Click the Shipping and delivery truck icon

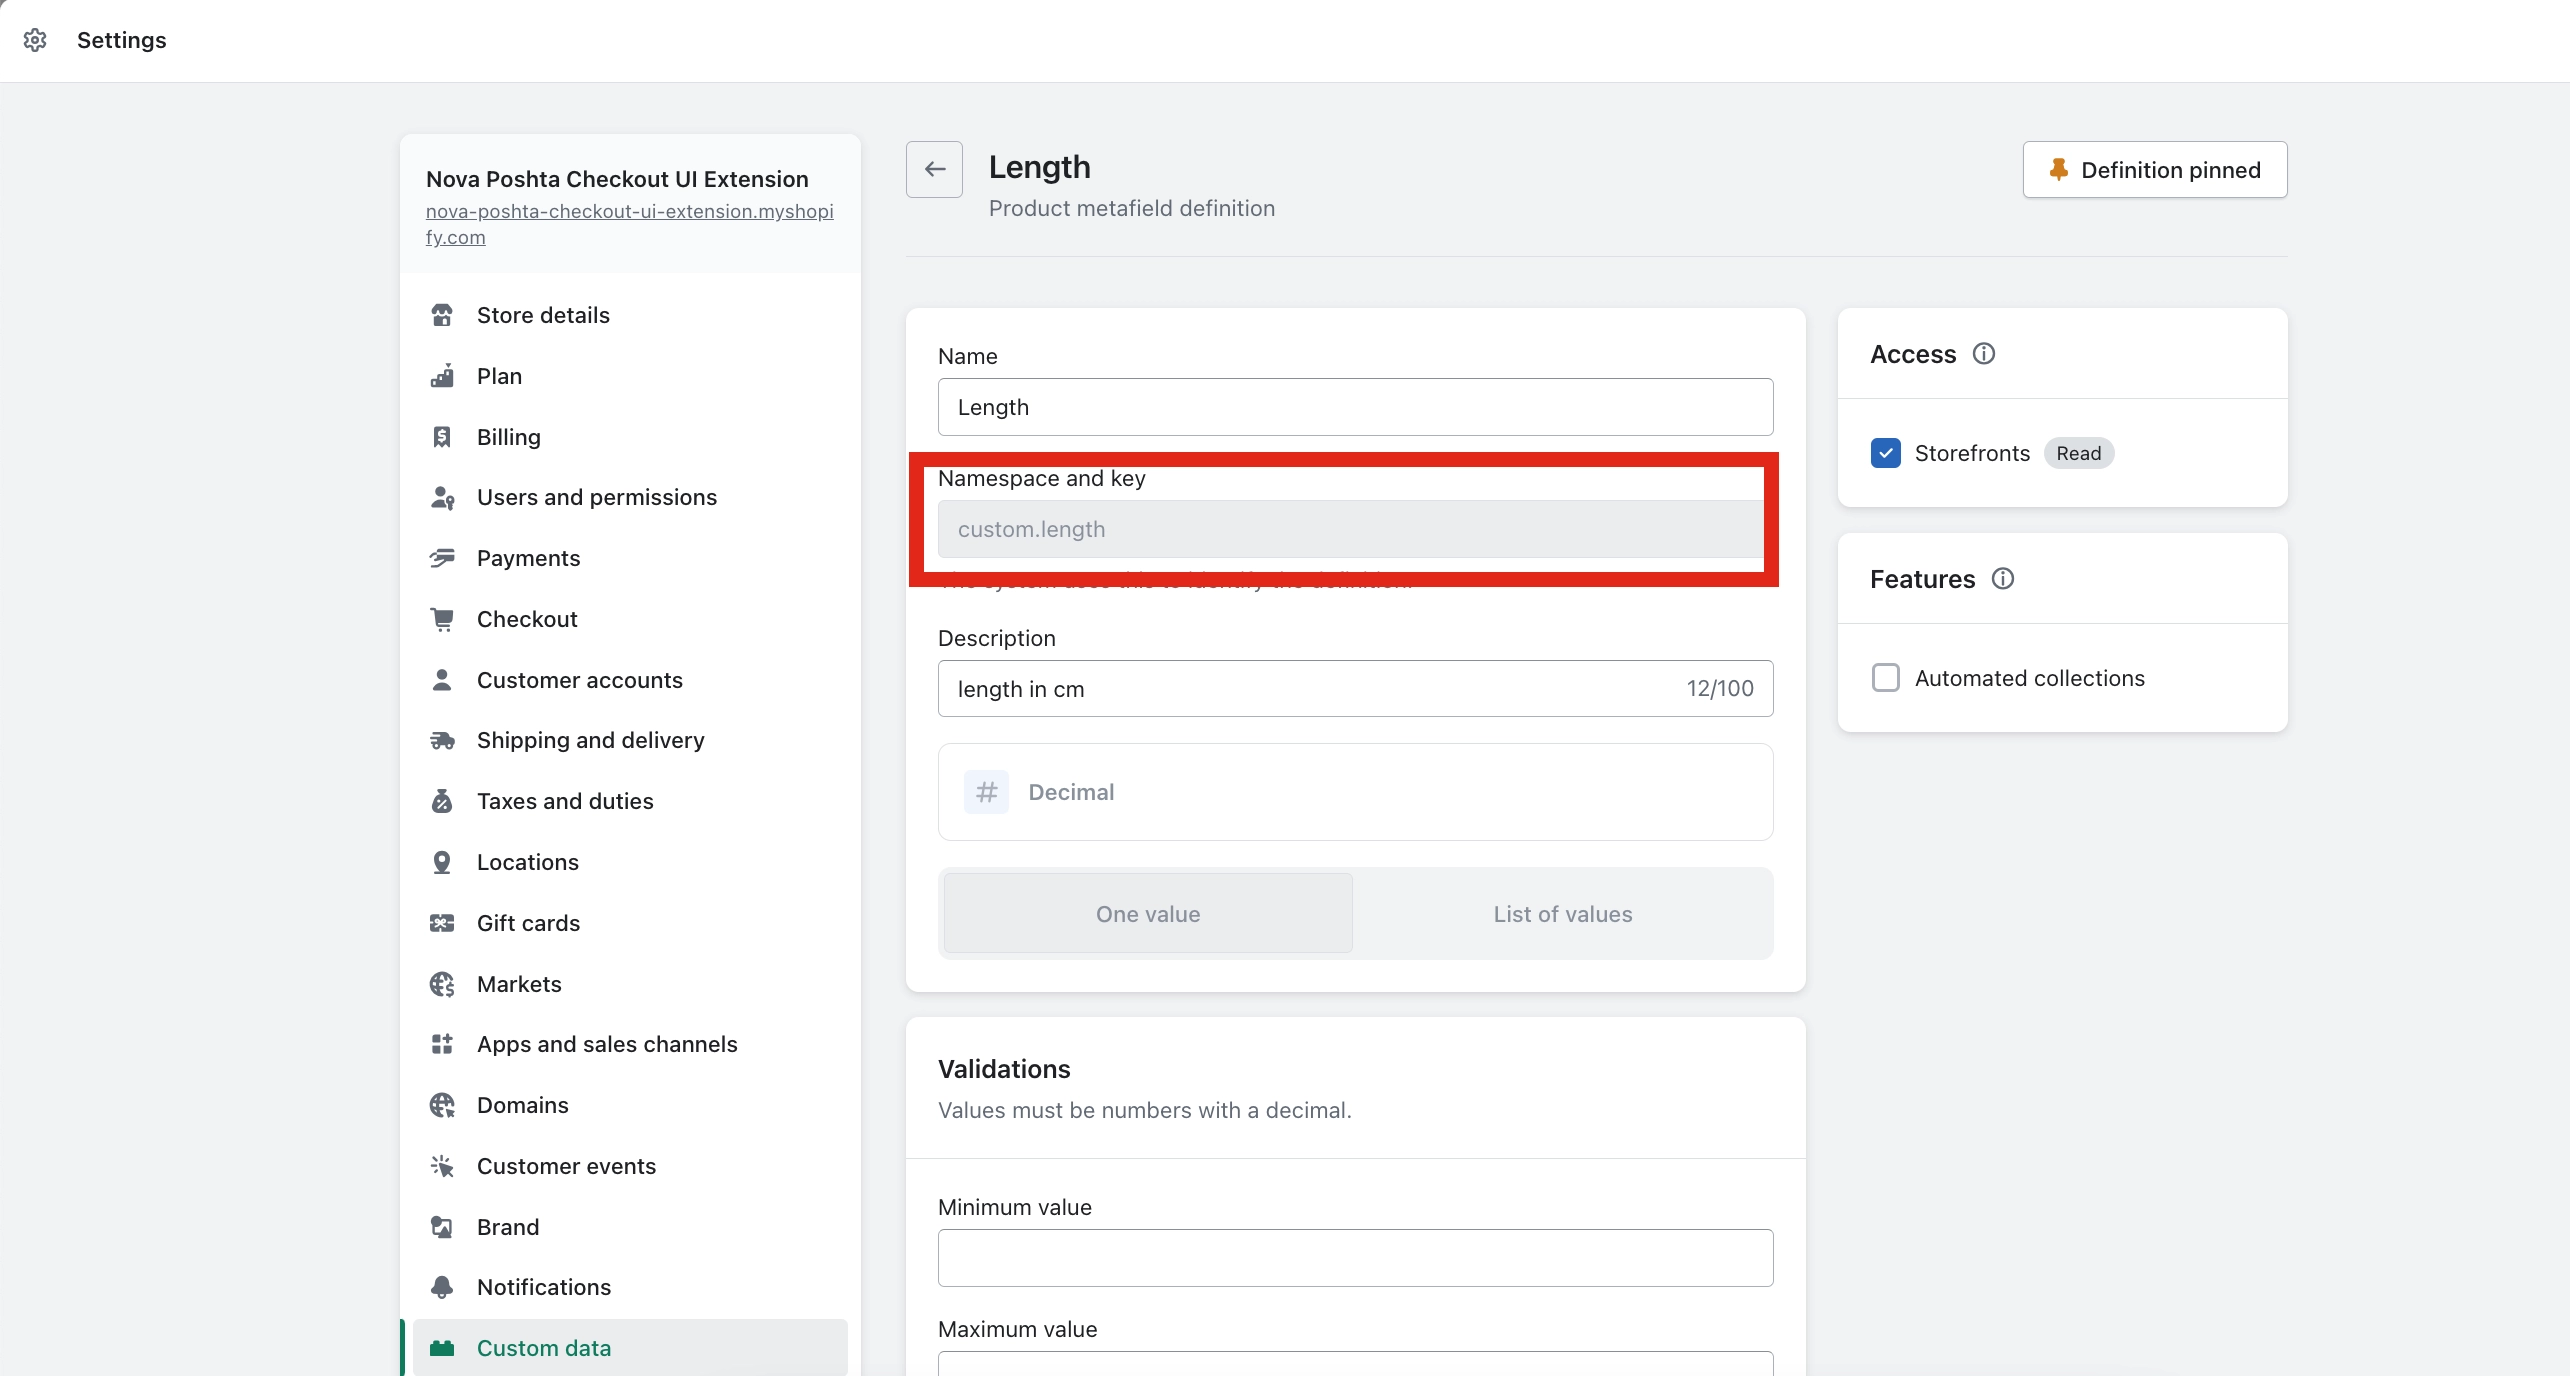click(x=442, y=740)
